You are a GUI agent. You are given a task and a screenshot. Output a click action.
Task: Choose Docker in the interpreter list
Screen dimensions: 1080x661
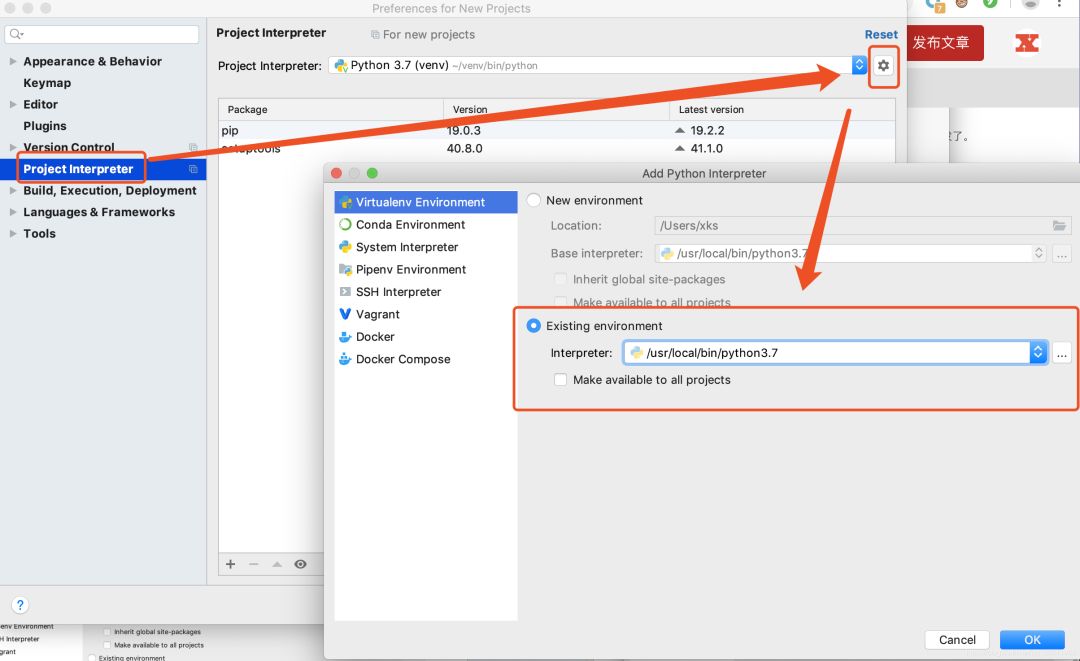click(x=426, y=337)
